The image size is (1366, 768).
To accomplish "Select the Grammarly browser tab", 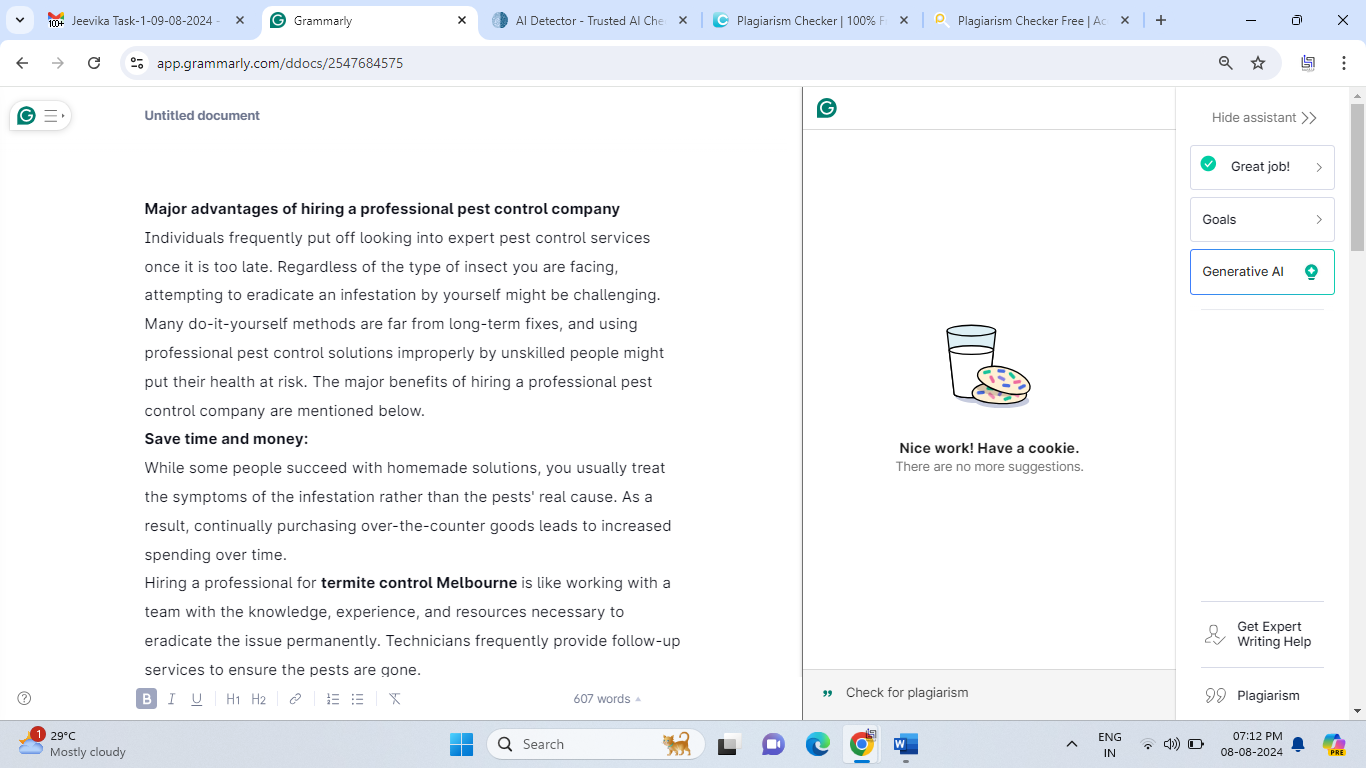I will click(x=368, y=20).
